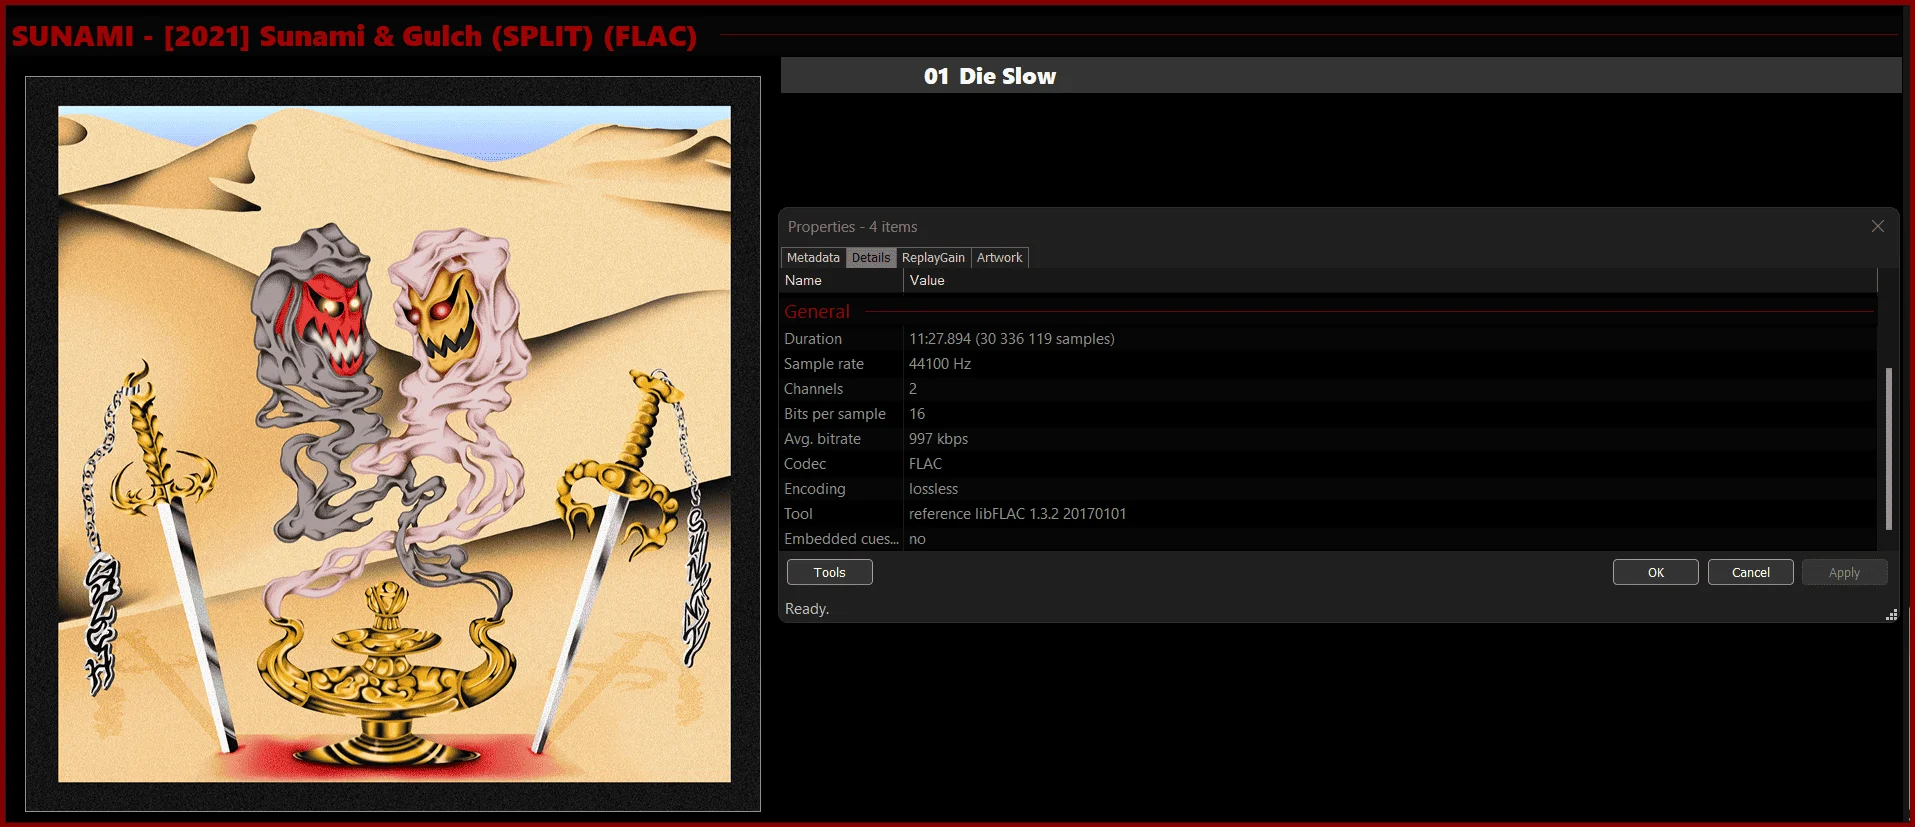Select the Sample rate row label
The image size is (1915, 827).
824,364
